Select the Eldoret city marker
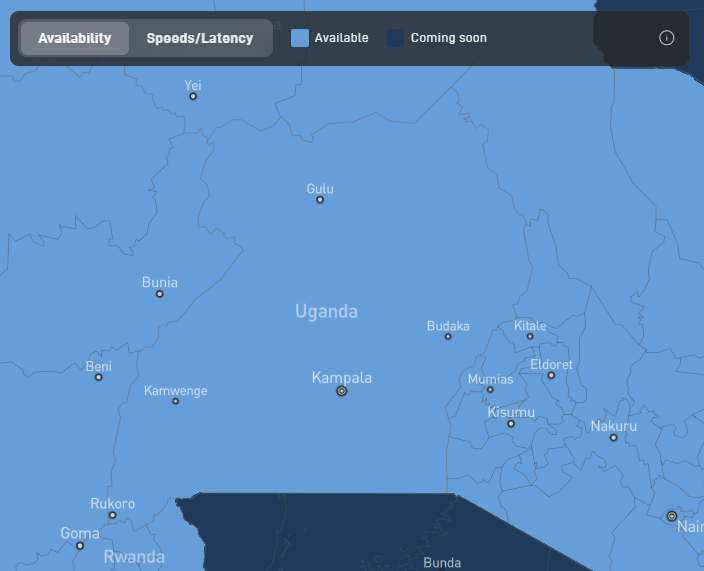 [551, 375]
